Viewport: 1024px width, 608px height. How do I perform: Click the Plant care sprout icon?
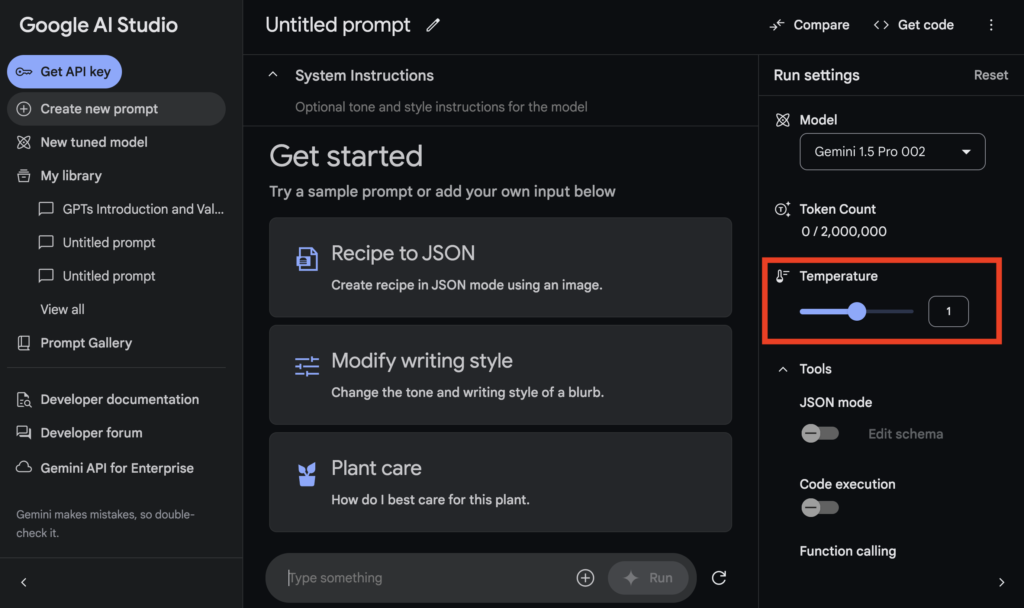307,474
